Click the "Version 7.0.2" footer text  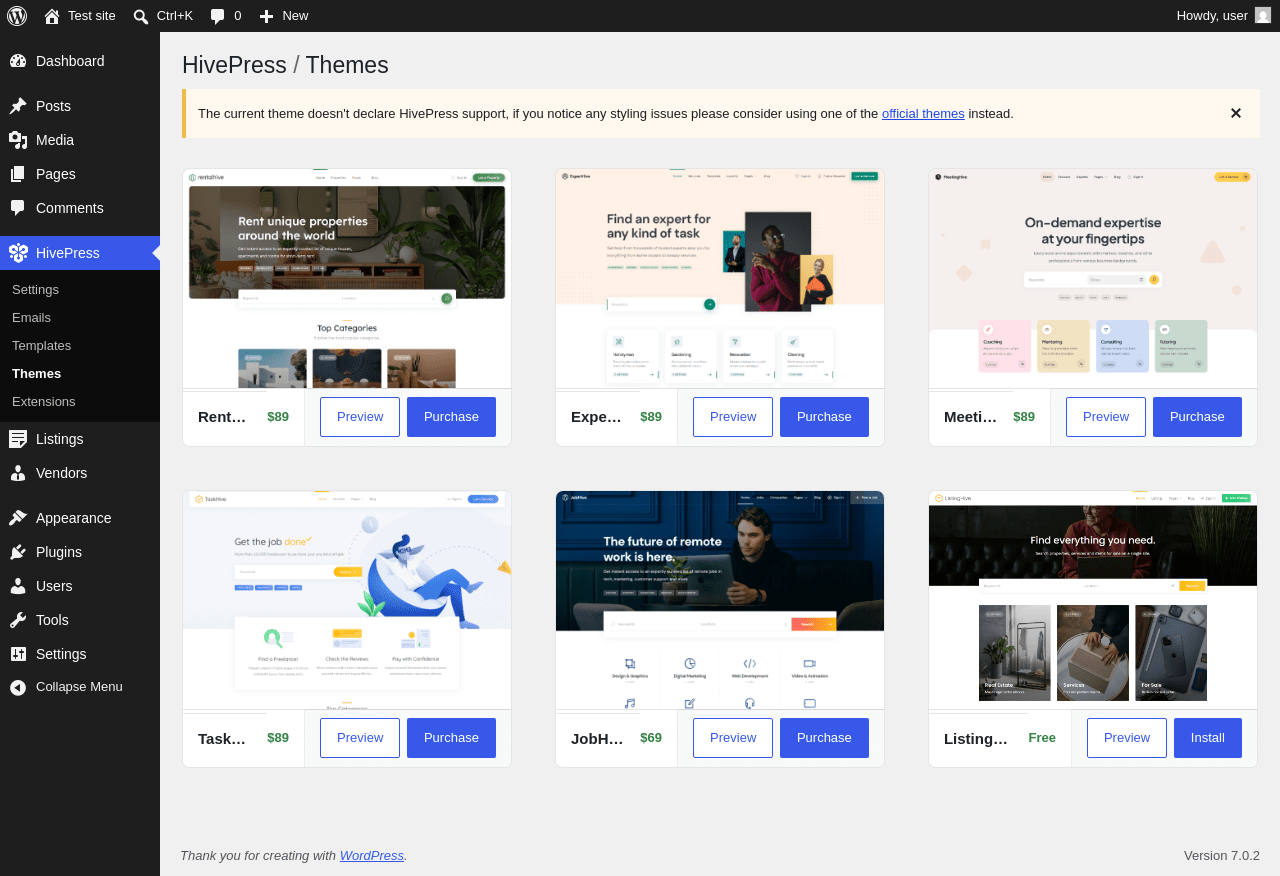point(1222,855)
